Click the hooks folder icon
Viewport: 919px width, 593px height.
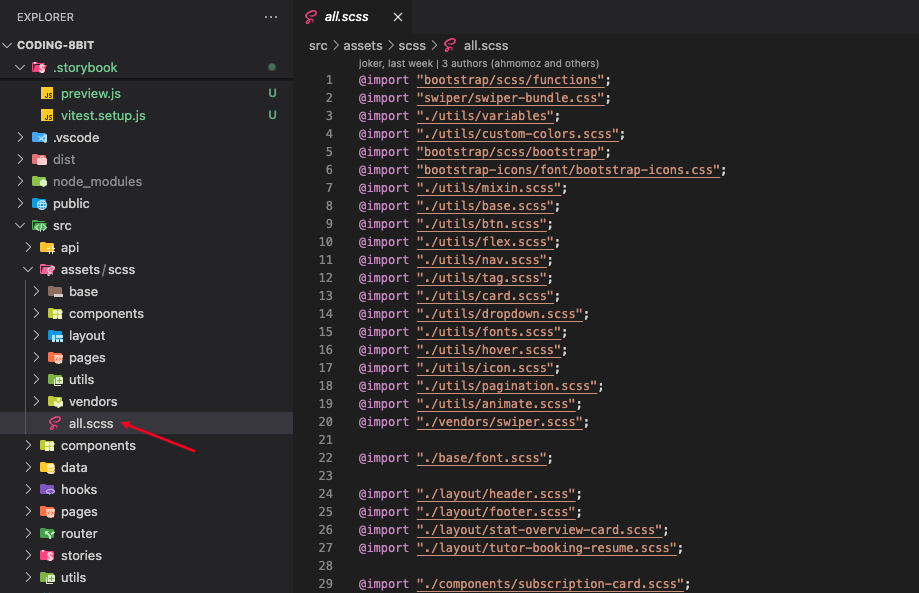click(x=47, y=489)
